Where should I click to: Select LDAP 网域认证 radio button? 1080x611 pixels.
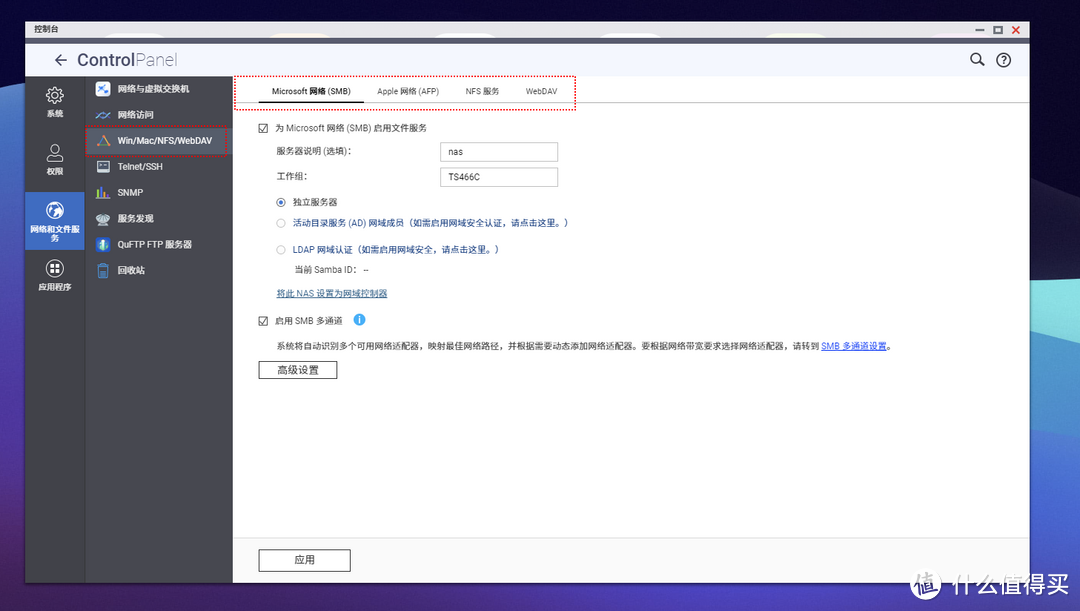pyautogui.click(x=280, y=250)
